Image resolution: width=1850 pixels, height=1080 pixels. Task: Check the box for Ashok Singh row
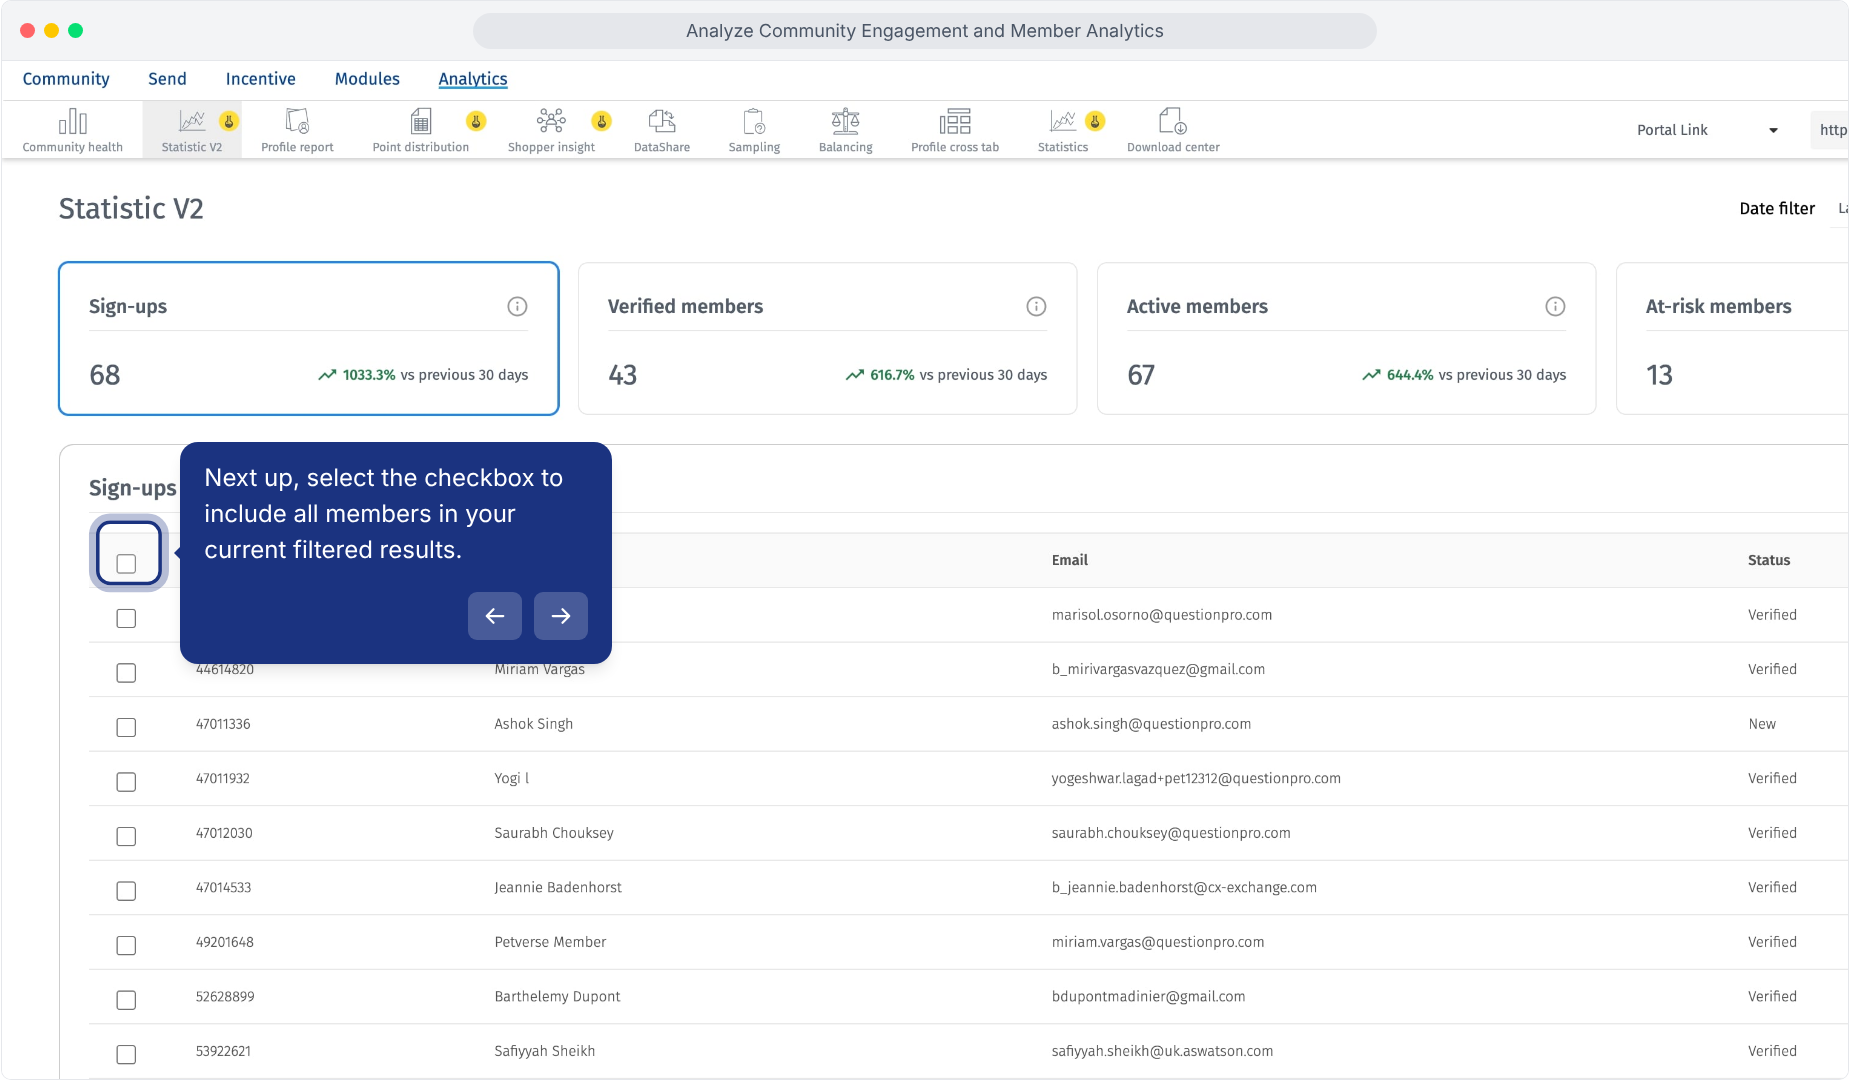126,727
